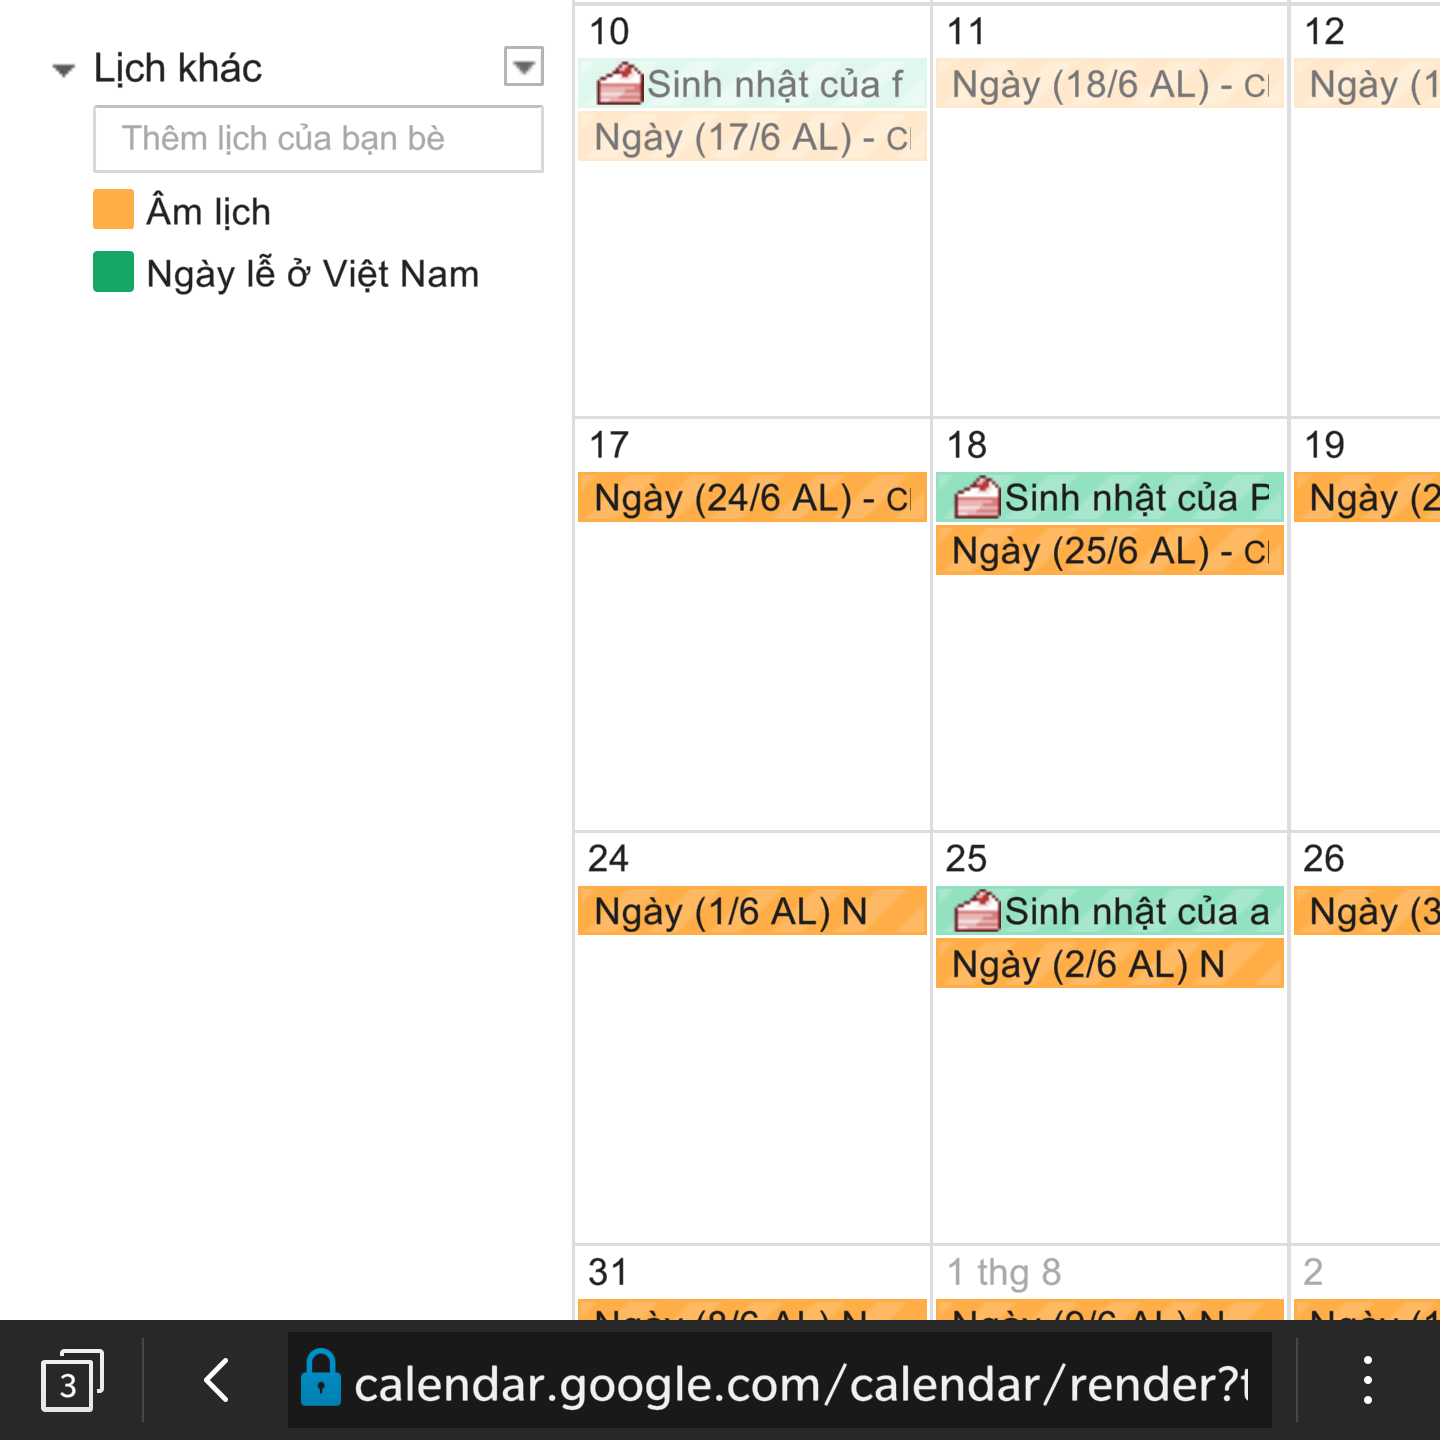Click the Thêm lịch của bạn bè field
Screen dimensions: 1440x1440
(x=318, y=139)
